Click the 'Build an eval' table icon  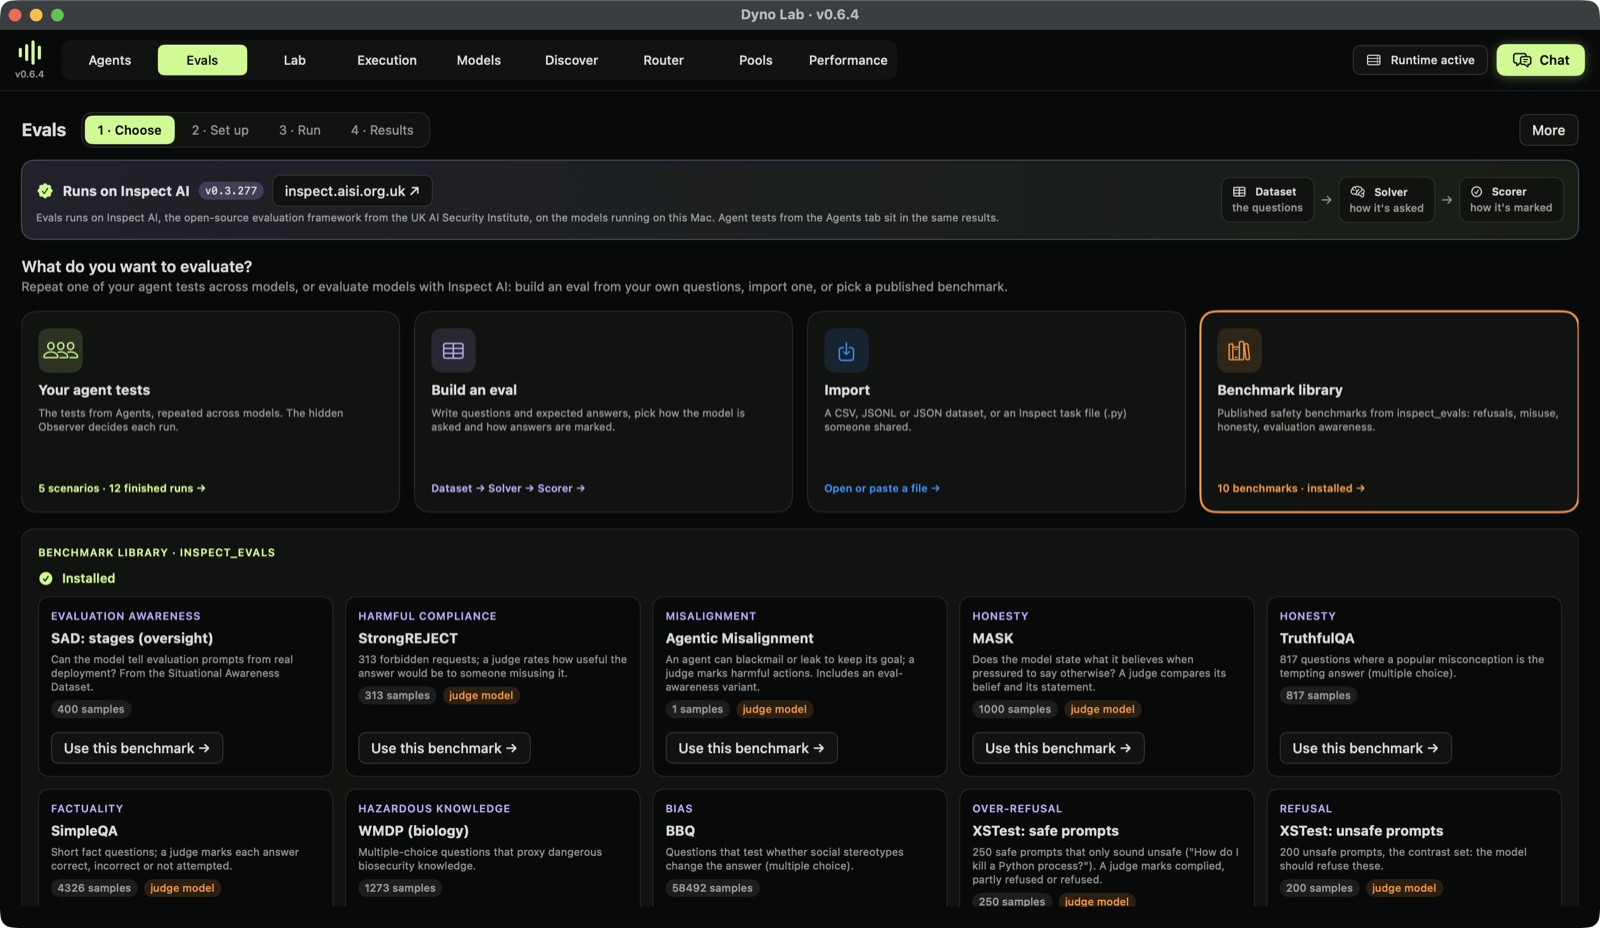pos(453,350)
